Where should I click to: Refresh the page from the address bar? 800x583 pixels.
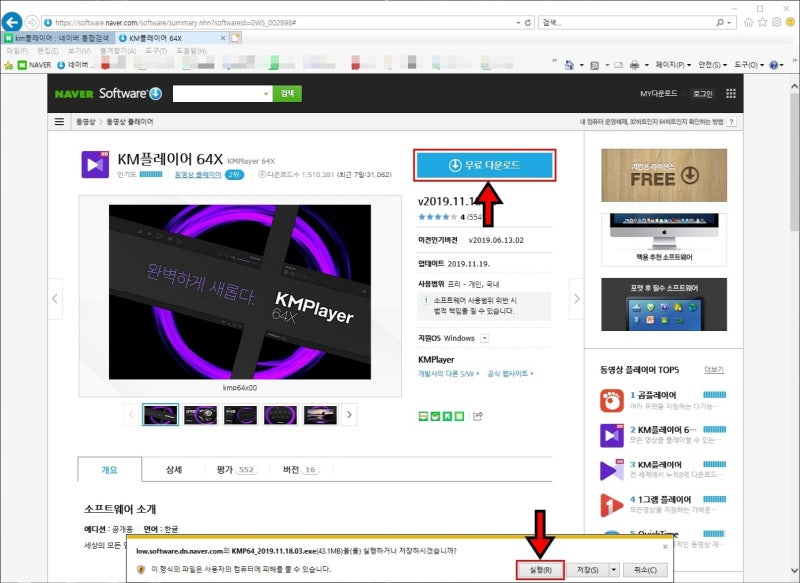[x=528, y=23]
